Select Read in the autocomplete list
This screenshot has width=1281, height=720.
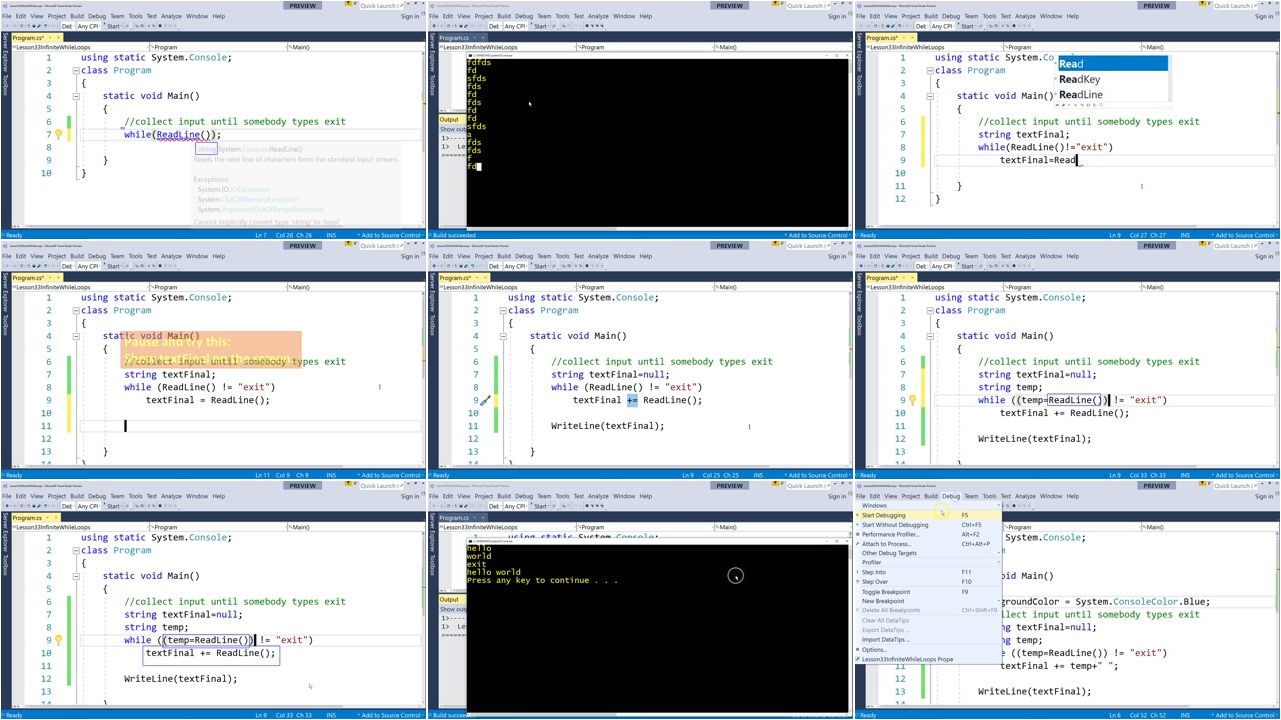(1112, 64)
